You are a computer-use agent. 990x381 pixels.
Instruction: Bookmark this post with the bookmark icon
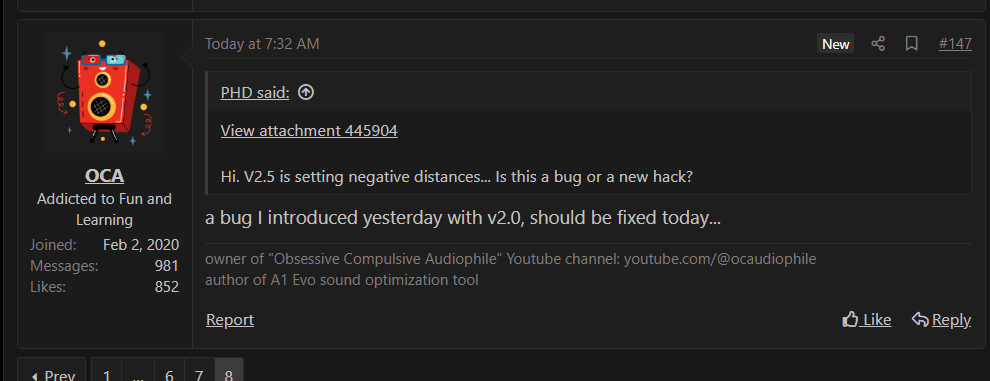[x=911, y=44]
